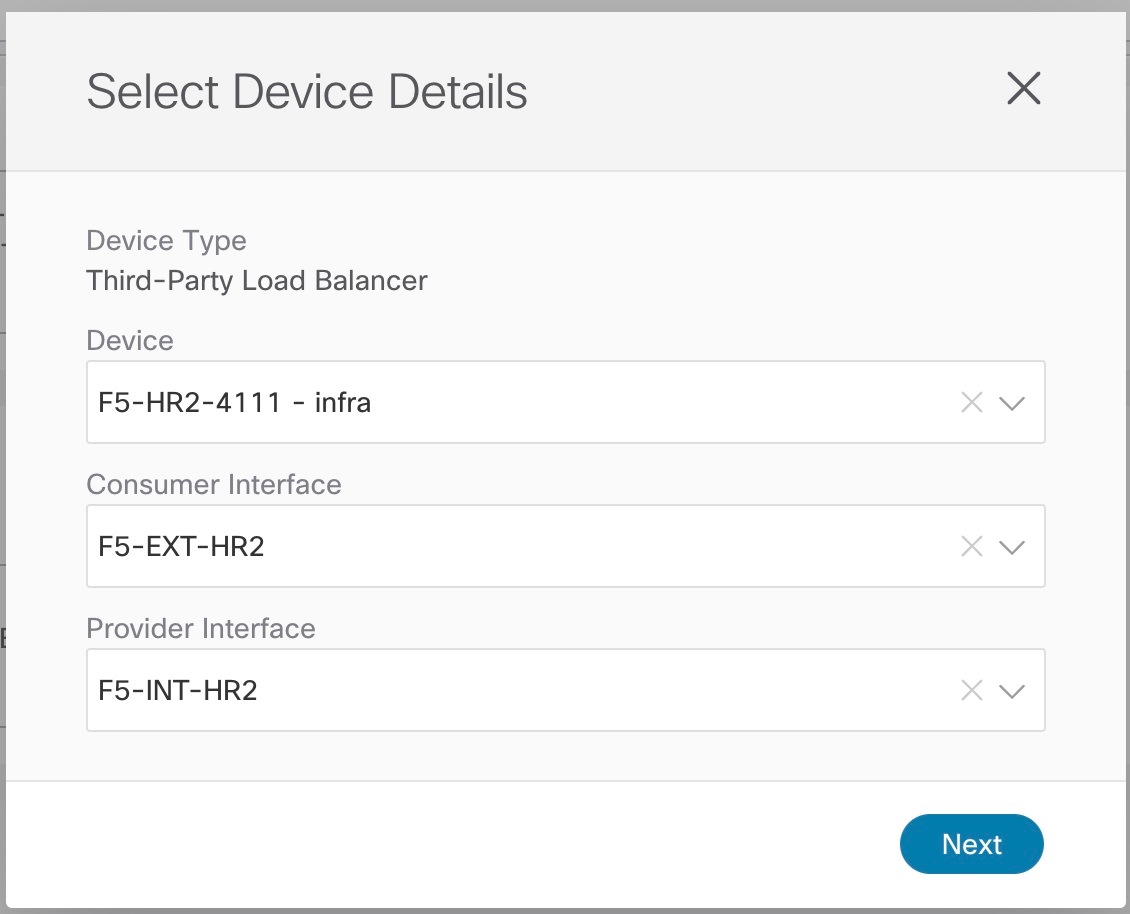Clear the Consumer Interface selection
Screen dimensions: 1130x914
click(971, 546)
